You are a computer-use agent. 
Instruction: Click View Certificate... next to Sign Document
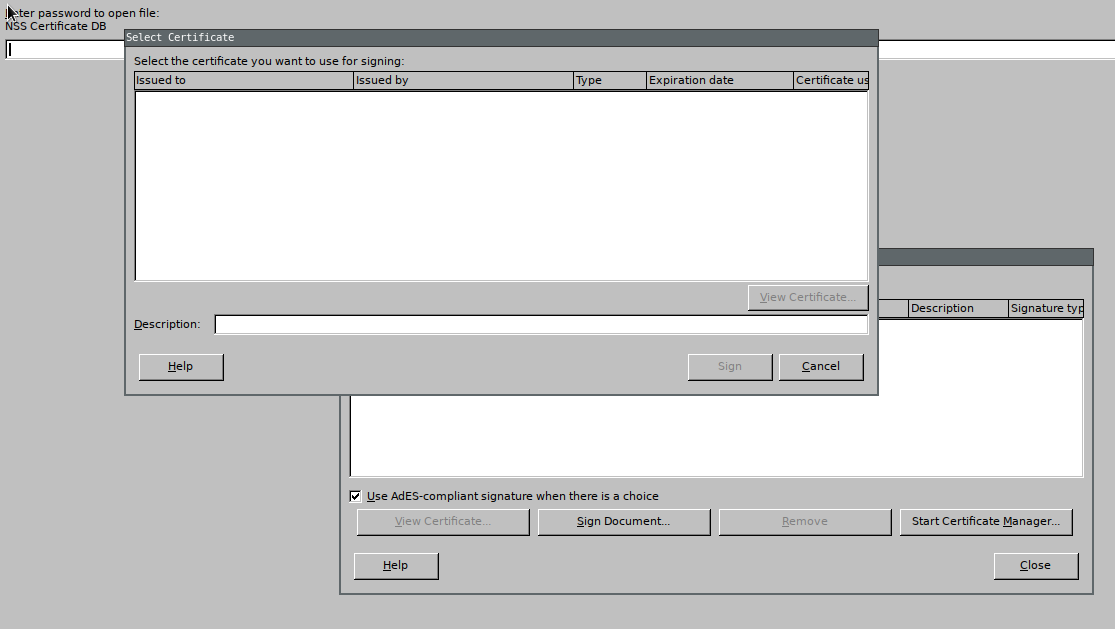click(442, 521)
